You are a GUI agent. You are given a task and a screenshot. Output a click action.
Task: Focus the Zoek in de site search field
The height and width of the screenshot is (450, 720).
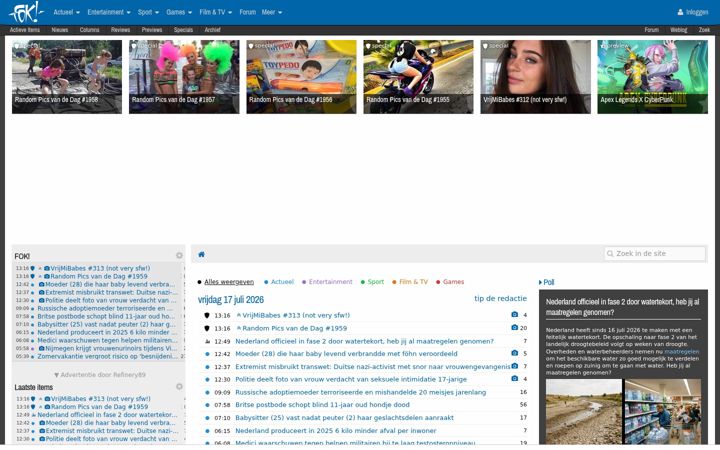tap(655, 253)
